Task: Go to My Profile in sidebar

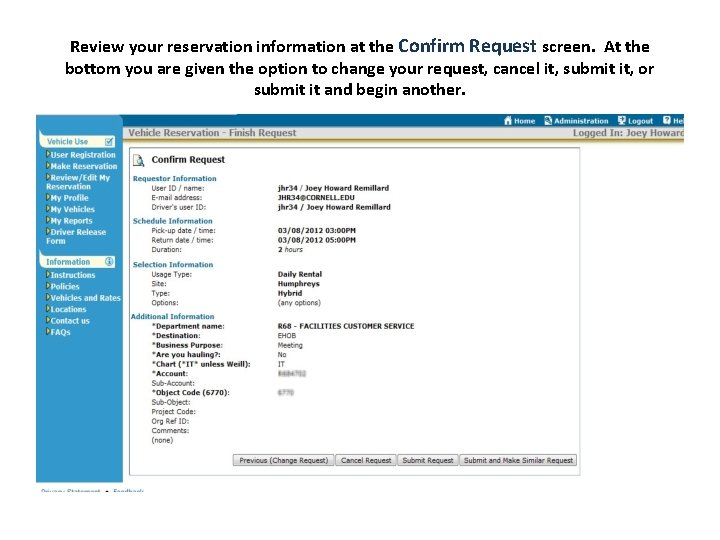Action: 69,198
